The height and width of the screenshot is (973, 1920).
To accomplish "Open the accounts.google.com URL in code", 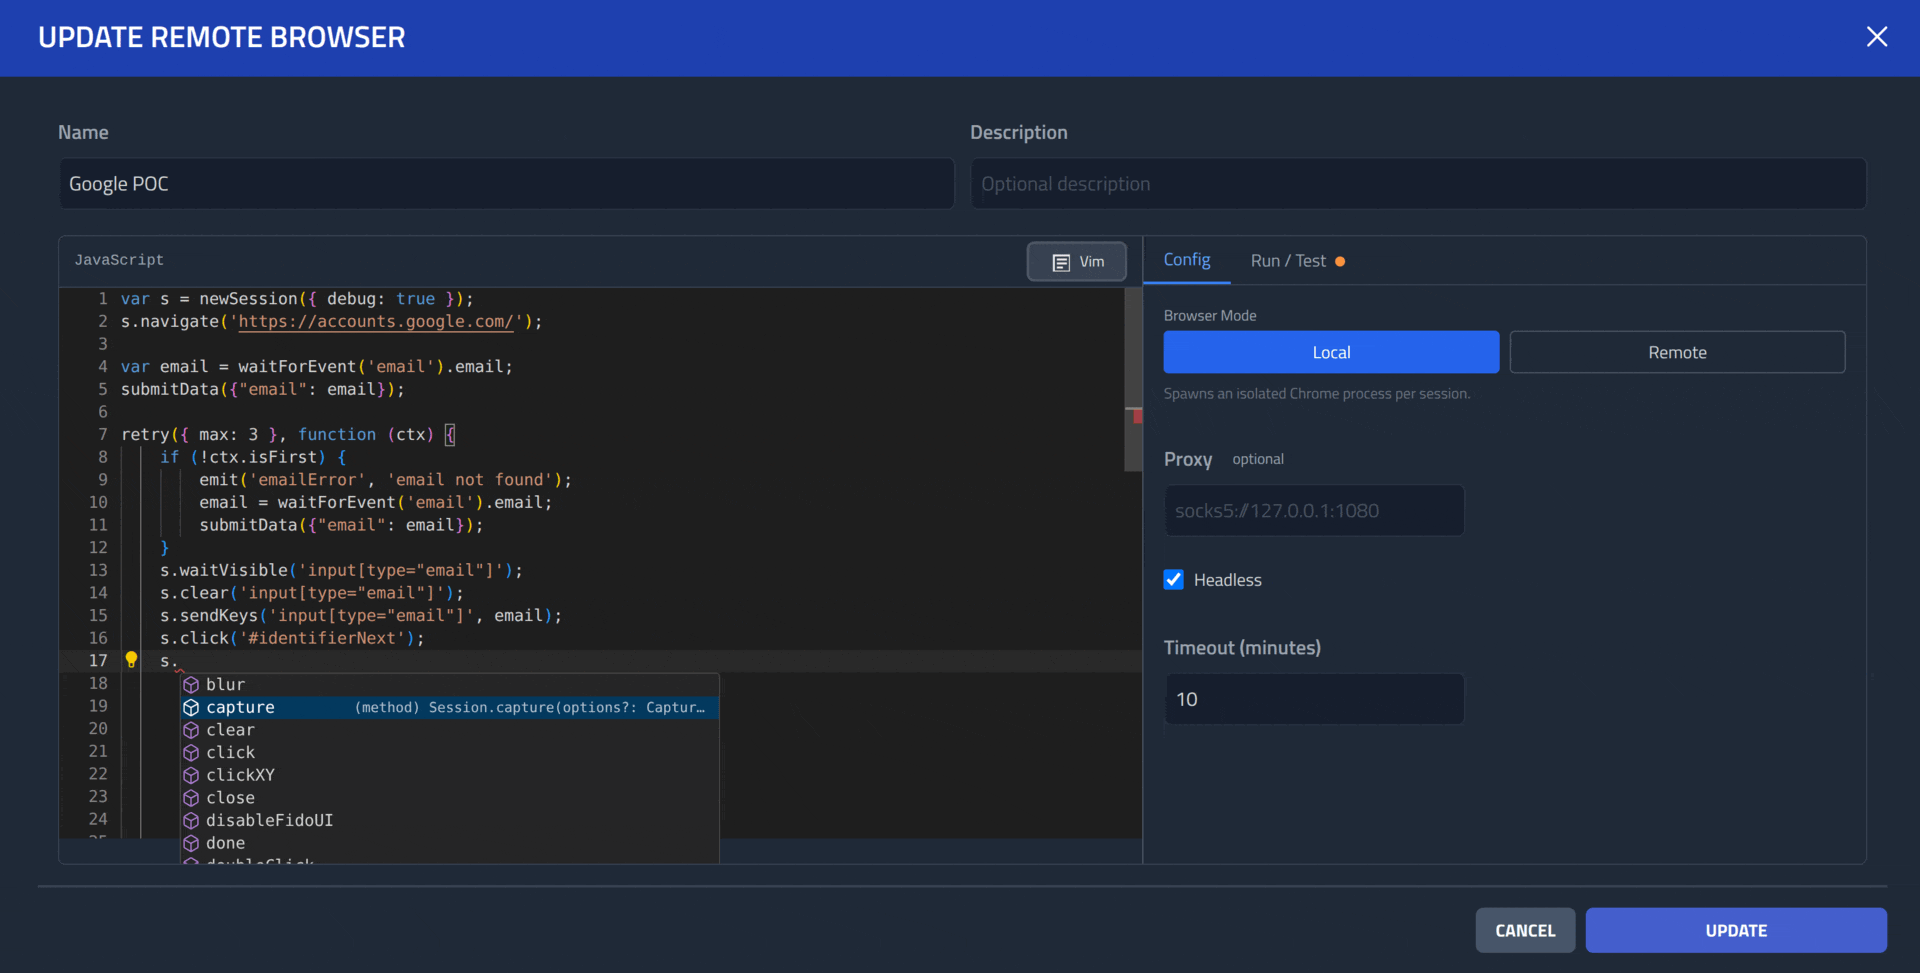I will (x=375, y=322).
